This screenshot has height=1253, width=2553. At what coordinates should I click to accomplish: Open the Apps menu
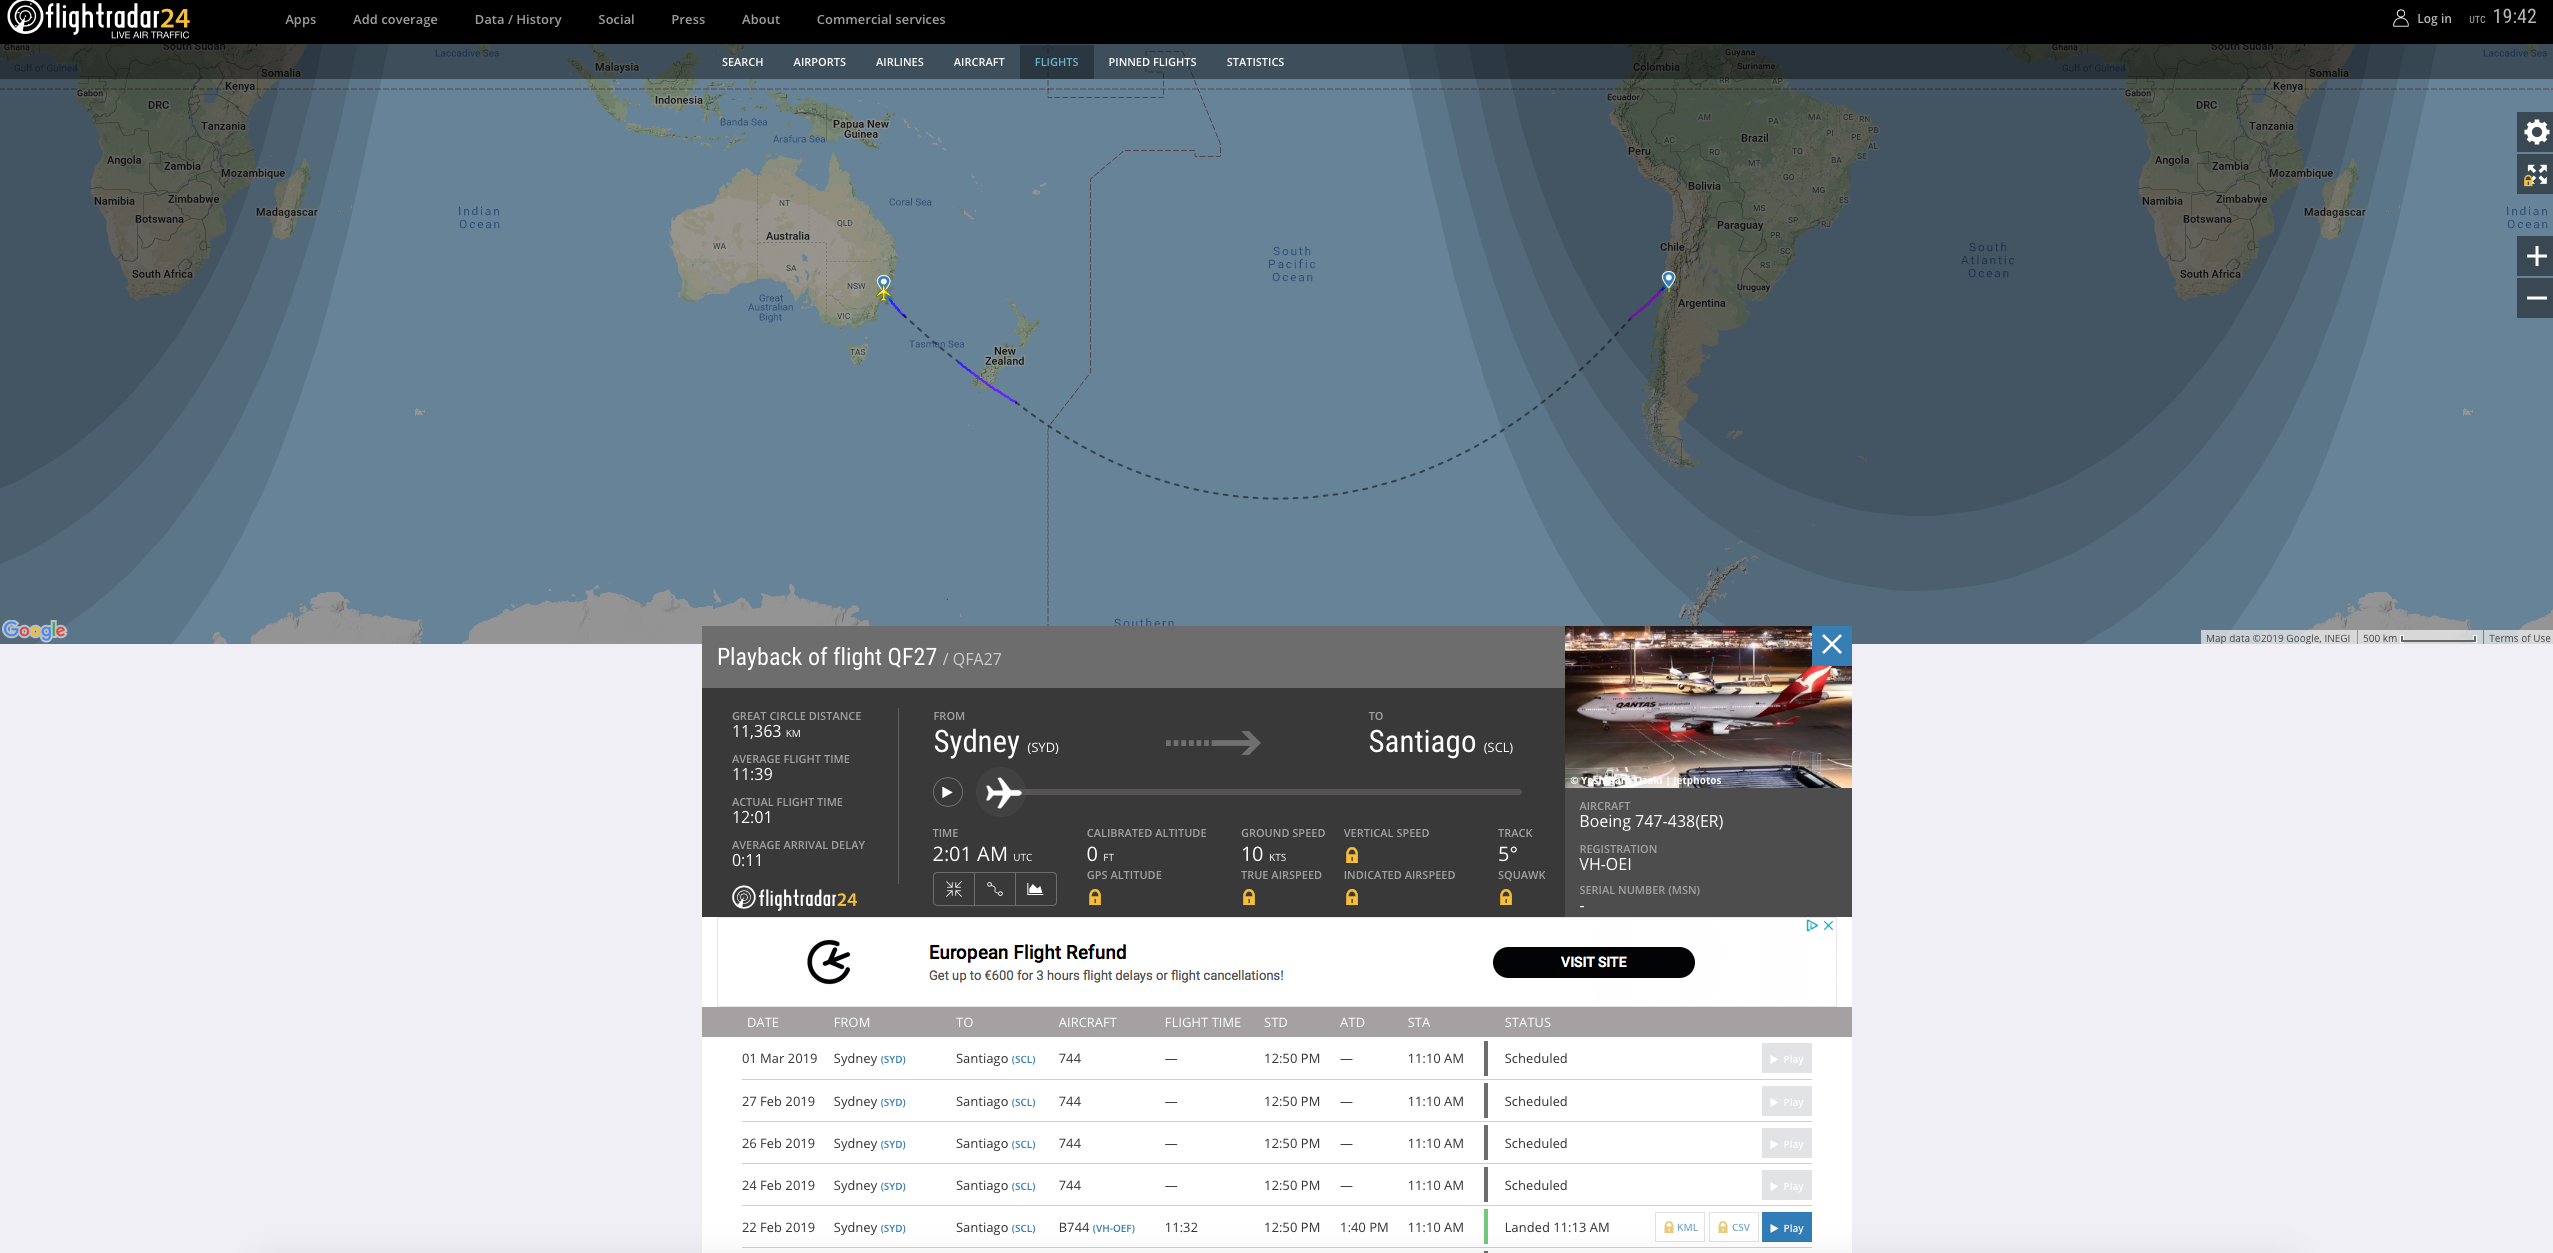click(300, 19)
